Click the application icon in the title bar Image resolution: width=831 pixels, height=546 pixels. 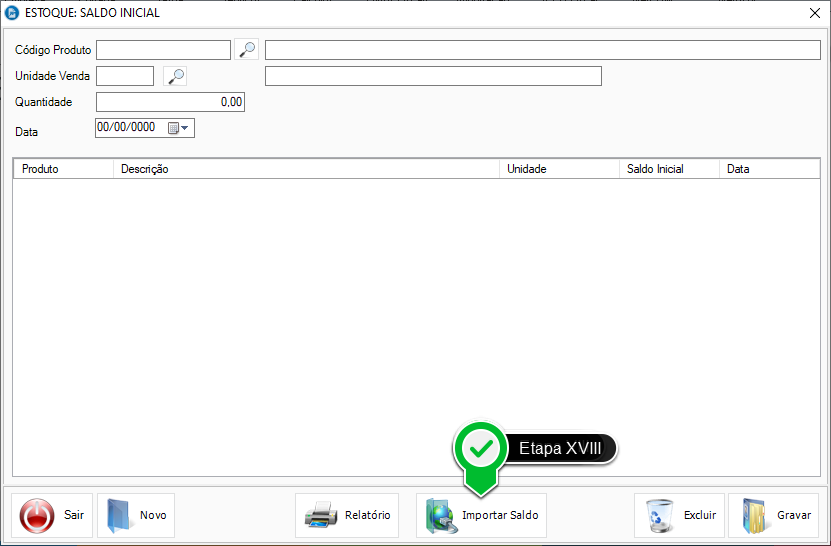click(12, 13)
